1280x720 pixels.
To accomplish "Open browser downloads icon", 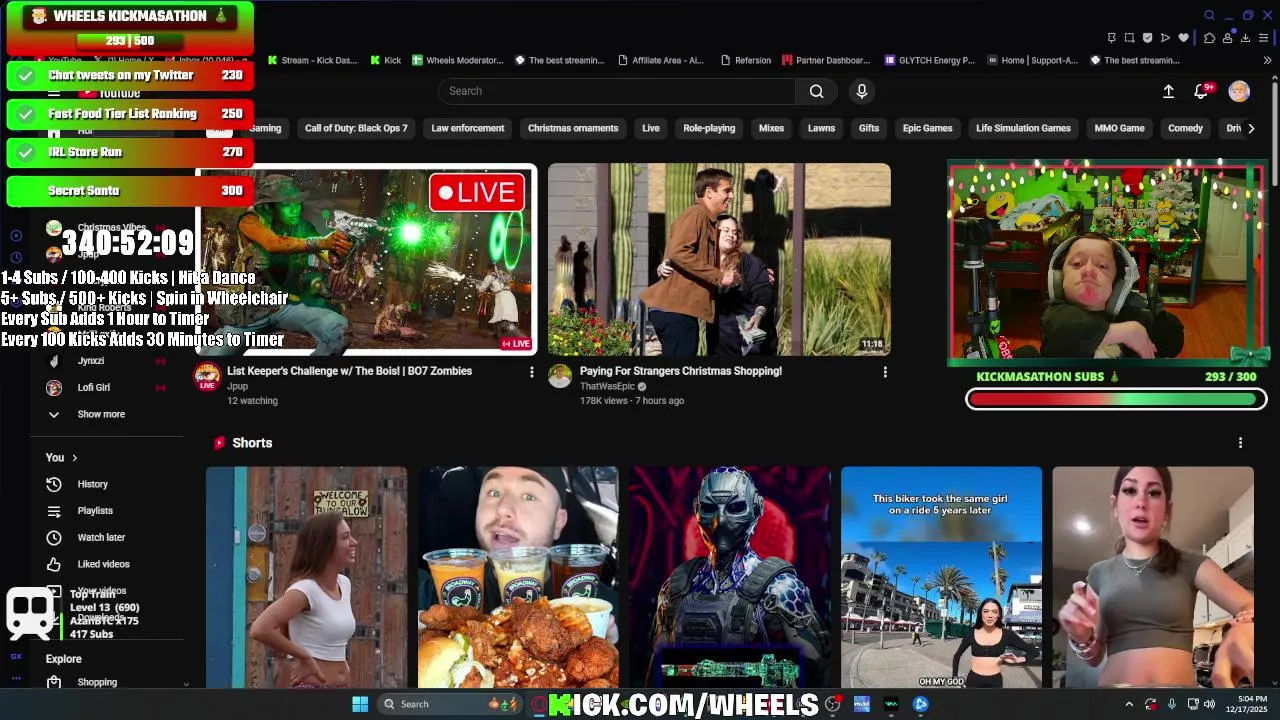I will click(1245, 38).
